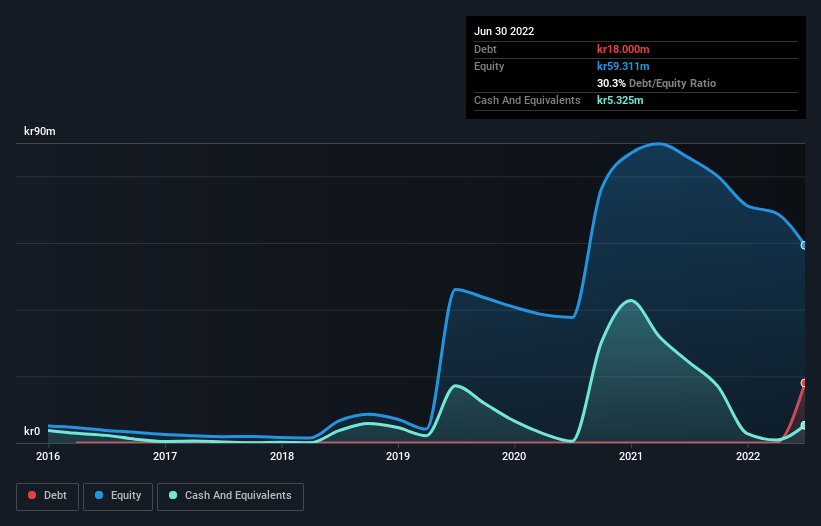
Task: Click the 2021 x-axis label
Action: (x=631, y=456)
